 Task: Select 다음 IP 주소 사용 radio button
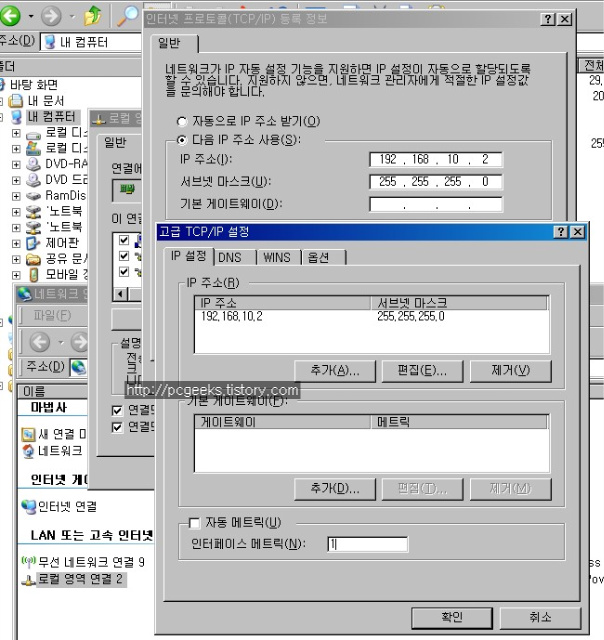[182, 140]
